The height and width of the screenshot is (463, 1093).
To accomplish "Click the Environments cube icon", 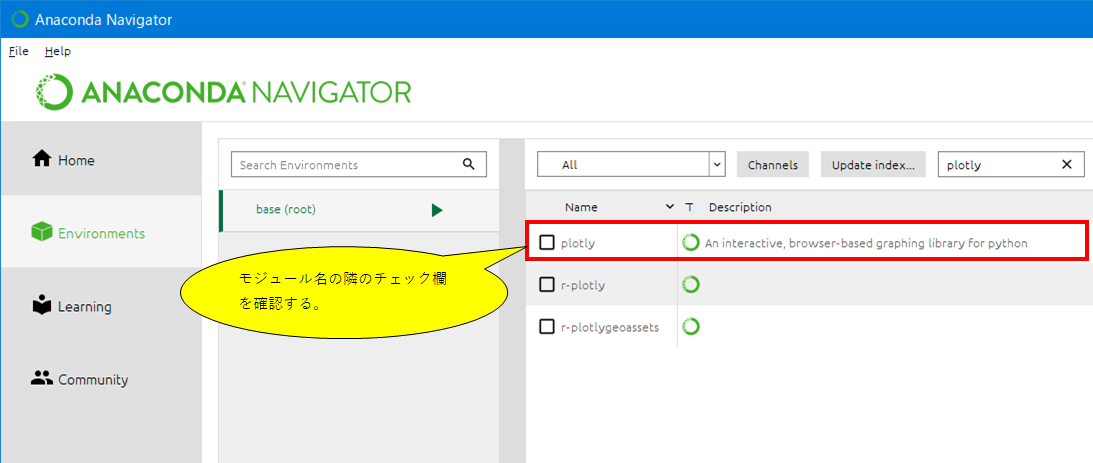I will 42,233.
